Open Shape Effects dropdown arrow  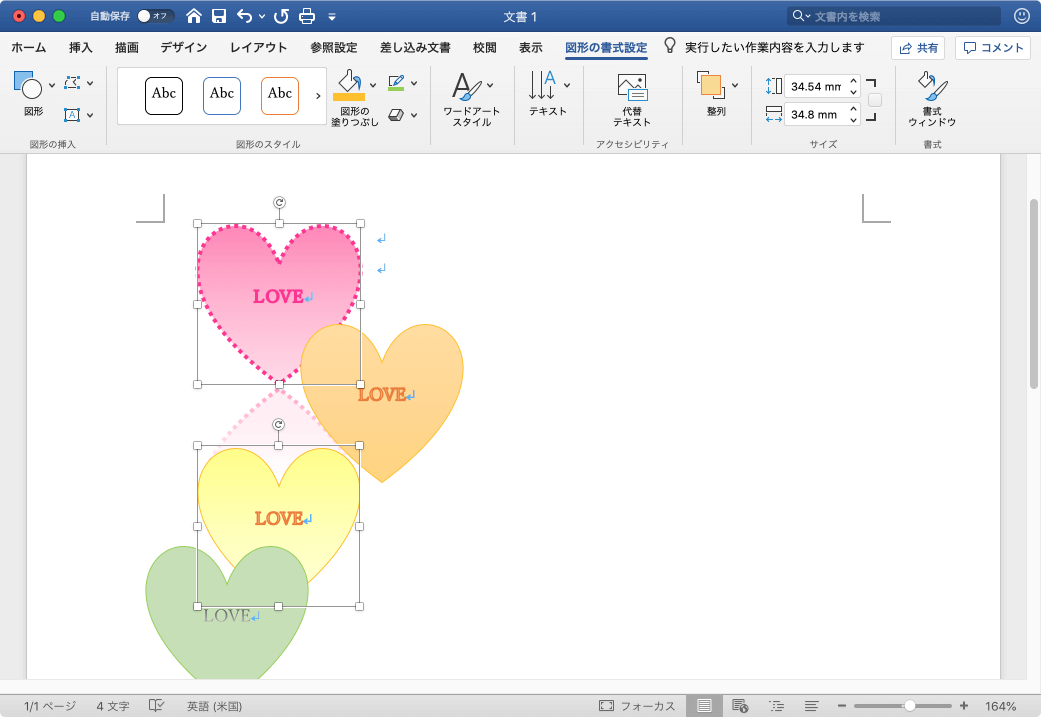pyautogui.click(x=414, y=115)
